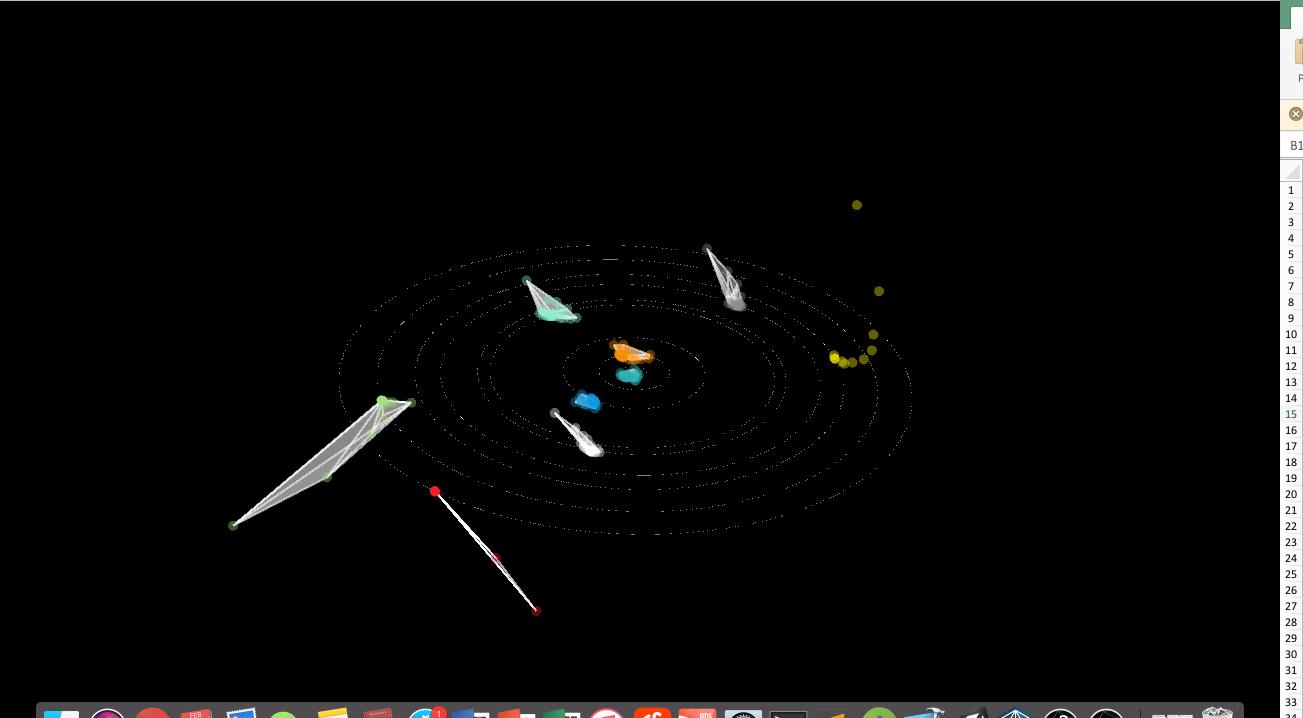Image resolution: width=1303 pixels, height=718 pixels.
Task: Open Twitter with notification badge
Action: point(425,714)
